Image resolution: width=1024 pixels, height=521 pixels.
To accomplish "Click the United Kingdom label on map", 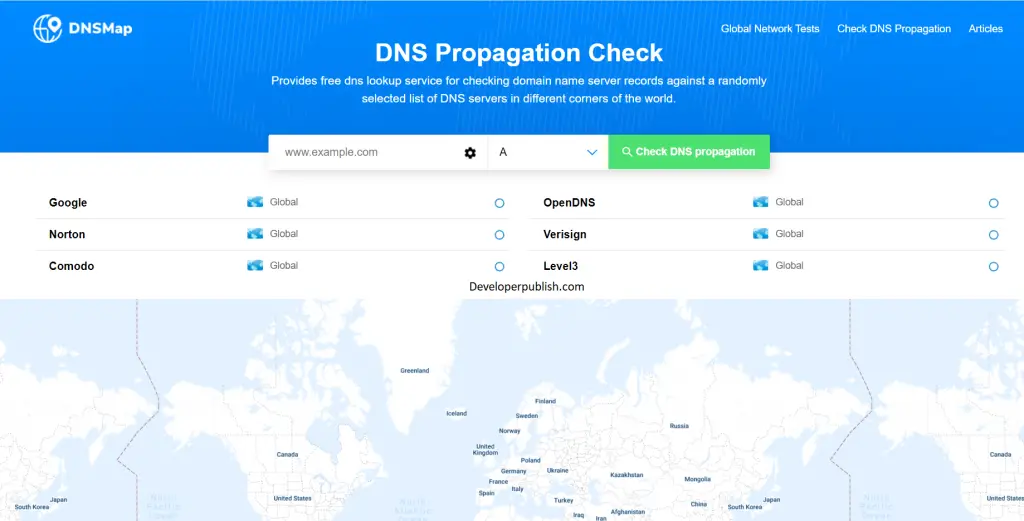I will pyautogui.click(x=485, y=450).
